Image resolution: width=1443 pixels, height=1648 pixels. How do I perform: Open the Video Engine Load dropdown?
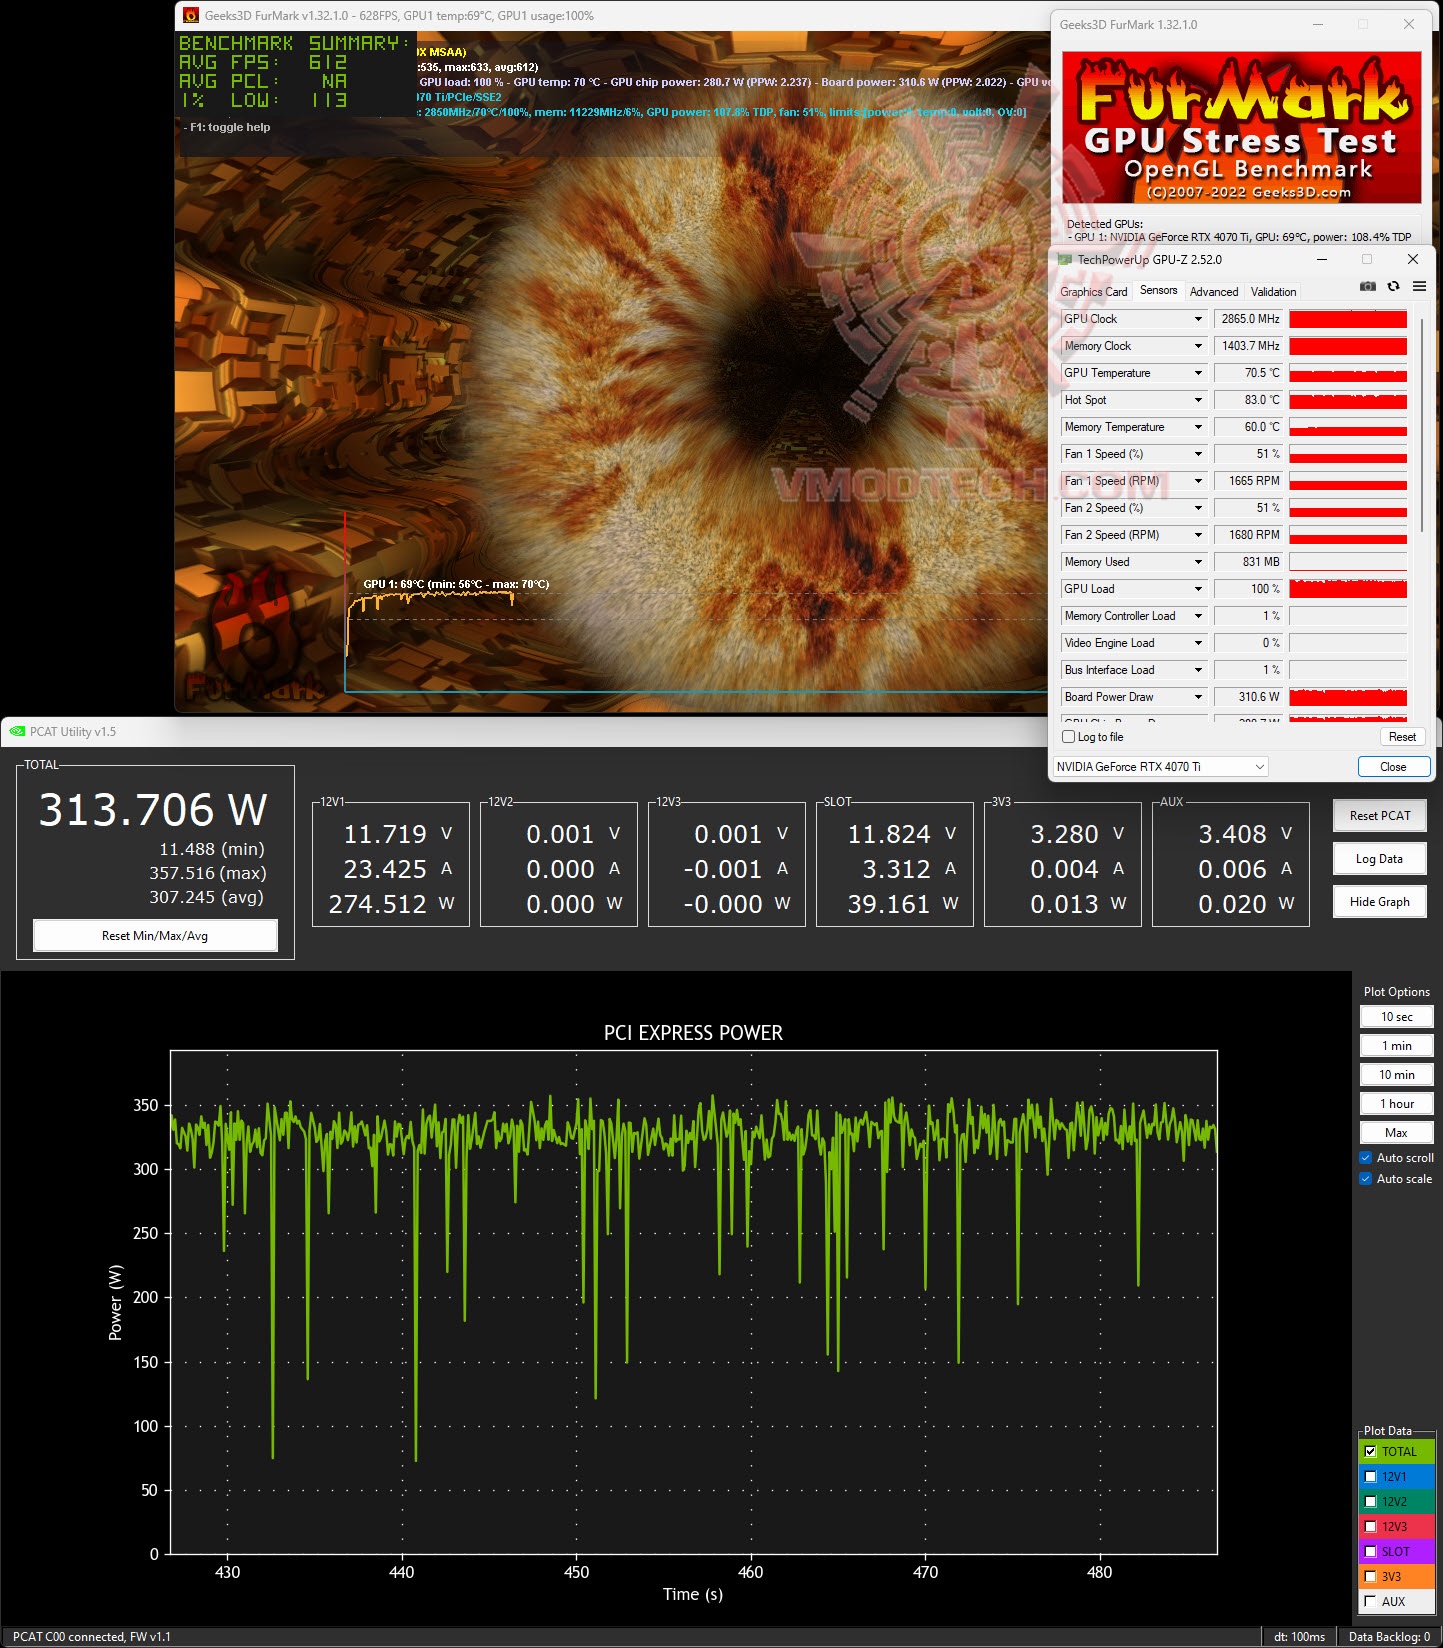(x=1198, y=643)
